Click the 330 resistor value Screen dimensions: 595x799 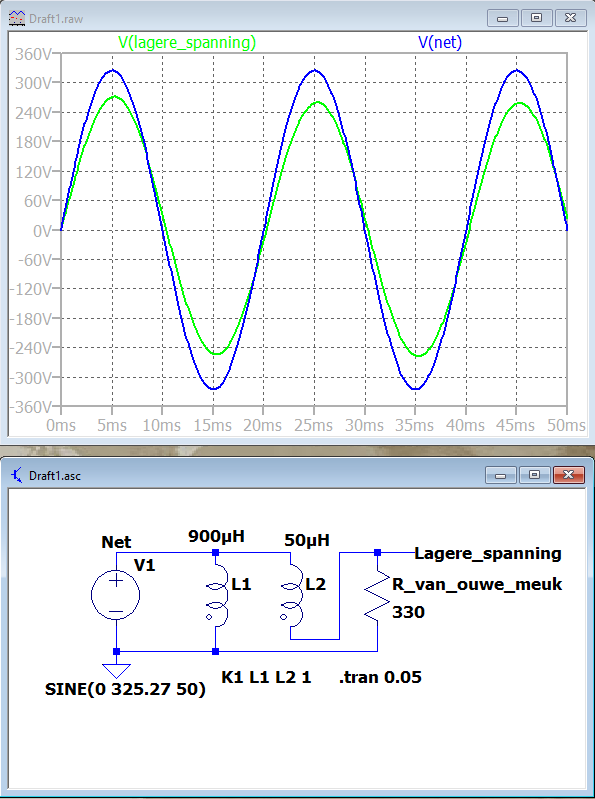pyautogui.click(x=408, y=612)
